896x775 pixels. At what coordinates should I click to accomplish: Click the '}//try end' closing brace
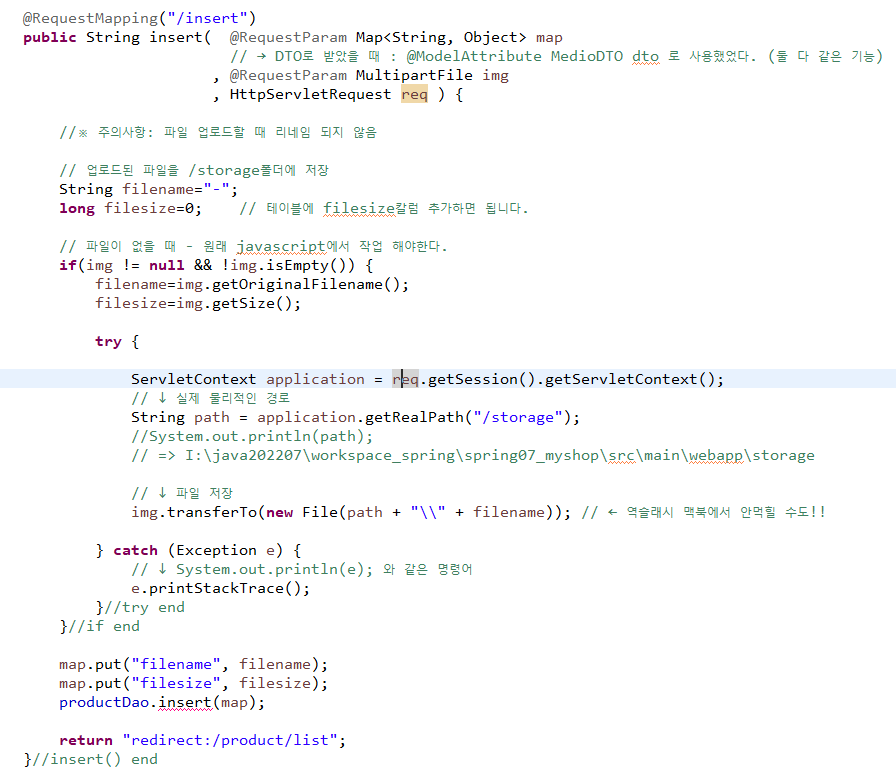click(140, 607)
